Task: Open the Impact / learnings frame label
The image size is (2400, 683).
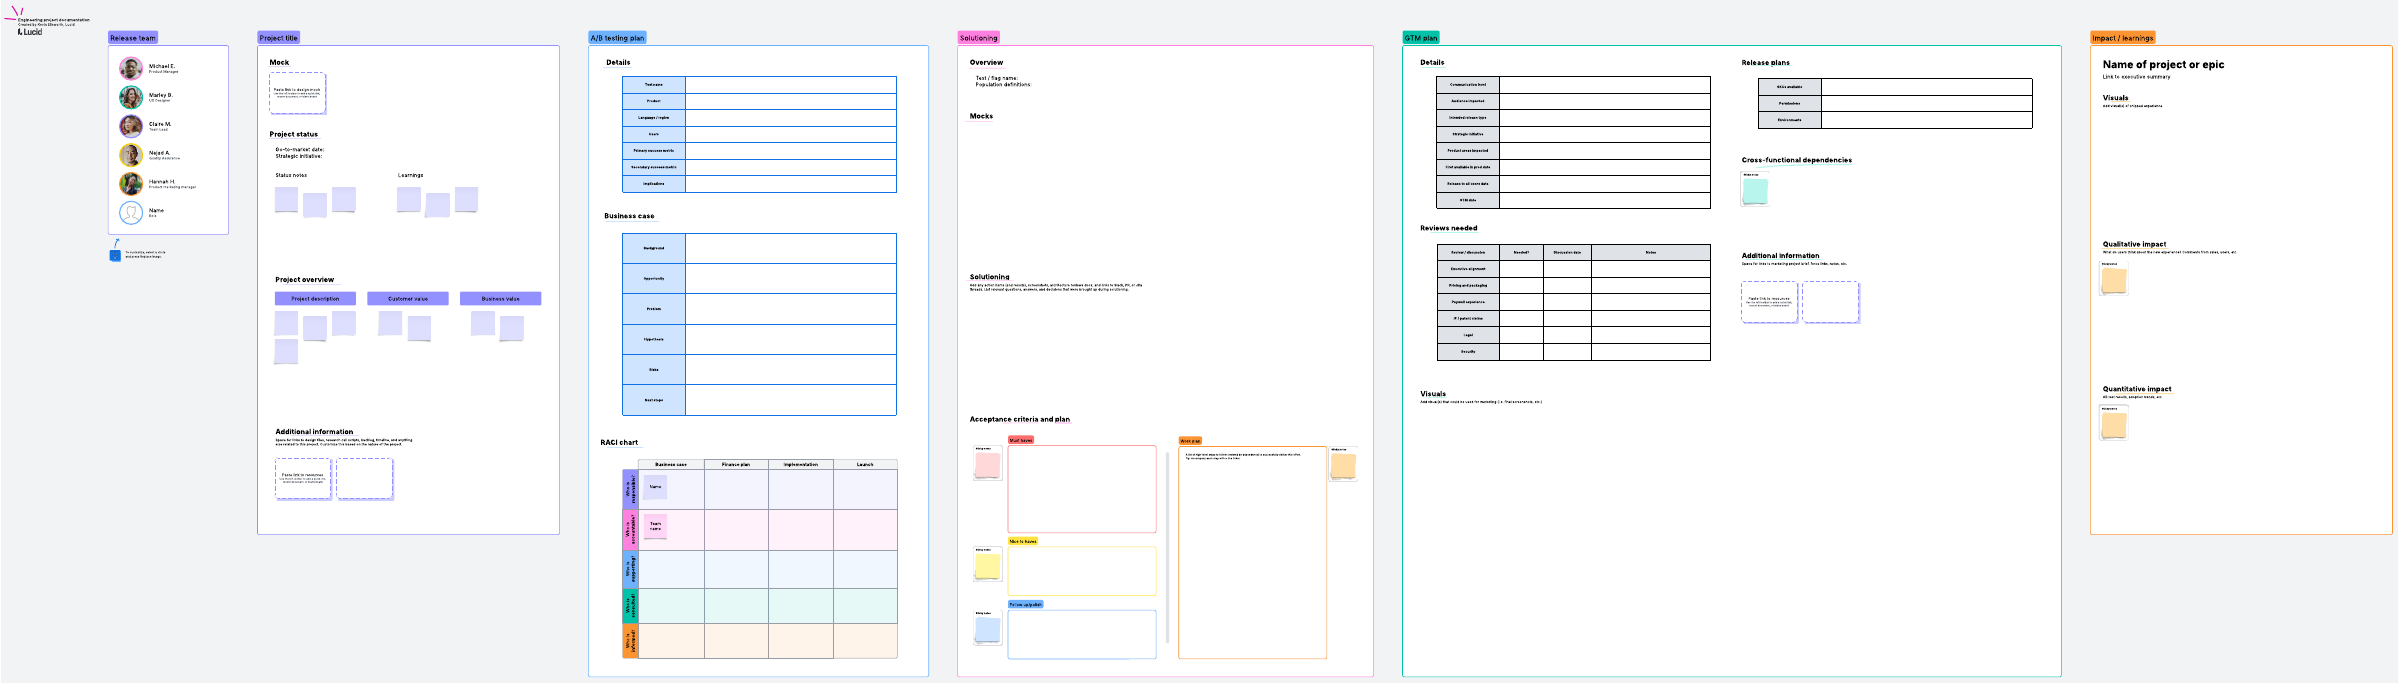Action: (x=2122, y=38)
